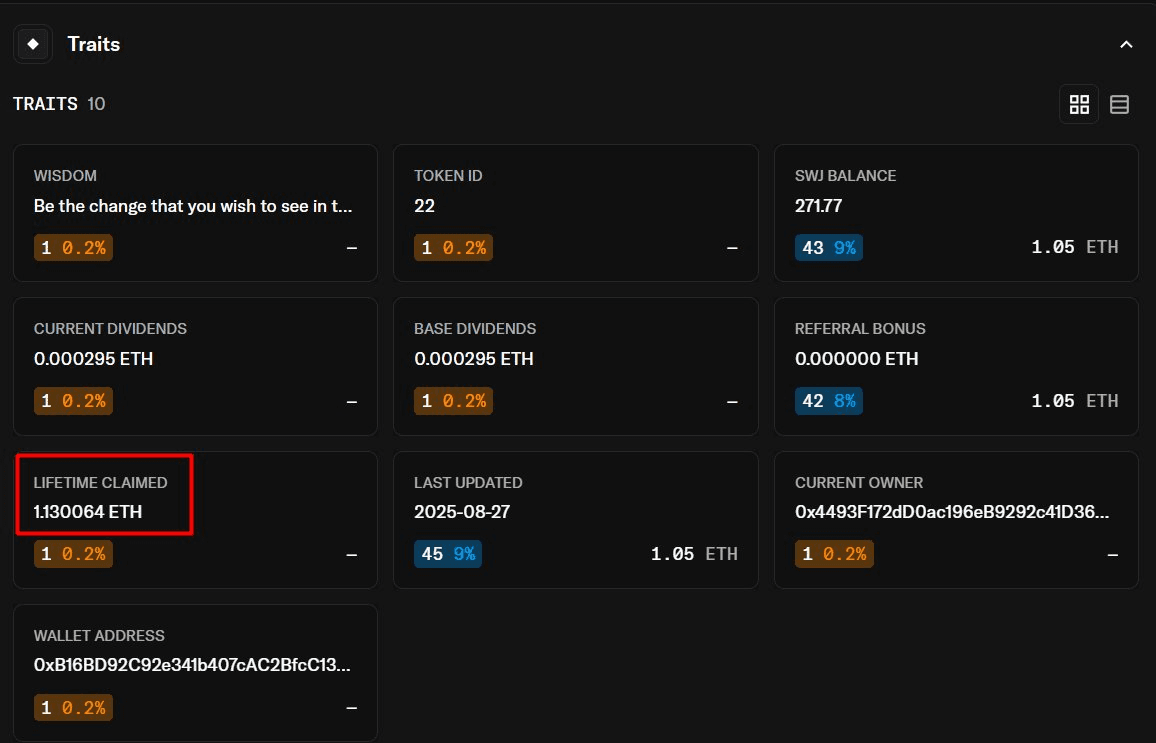The width and height of the screenshot is (1156, 743).
Task: Switch to grid view layout
Action: pyautogui.click(x=1079, y=104)
